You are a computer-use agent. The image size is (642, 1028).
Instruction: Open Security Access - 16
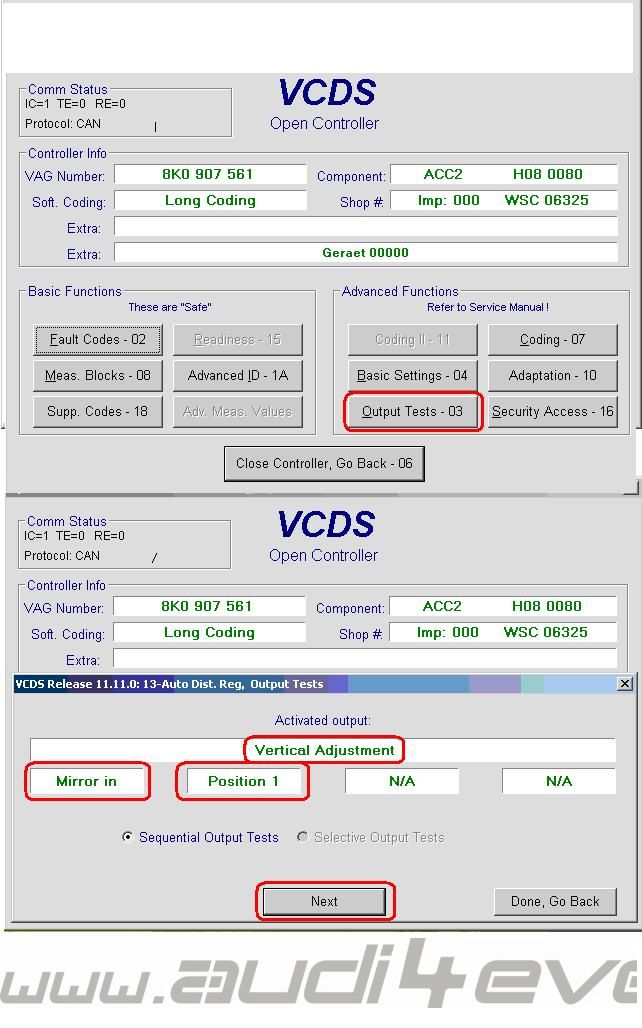click(552, 412)
